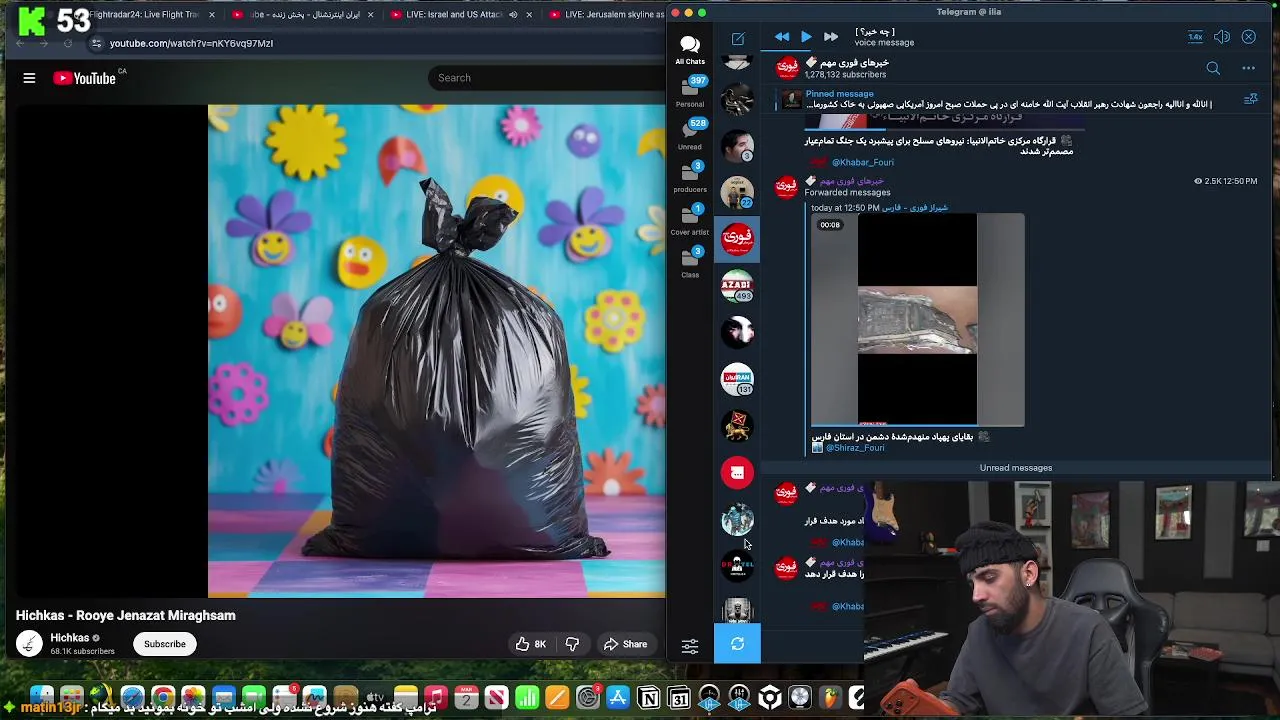This screenshot has height=720, width=1280.
Task: Dislike the Hichkas video
Action: (x=572, y=644)
